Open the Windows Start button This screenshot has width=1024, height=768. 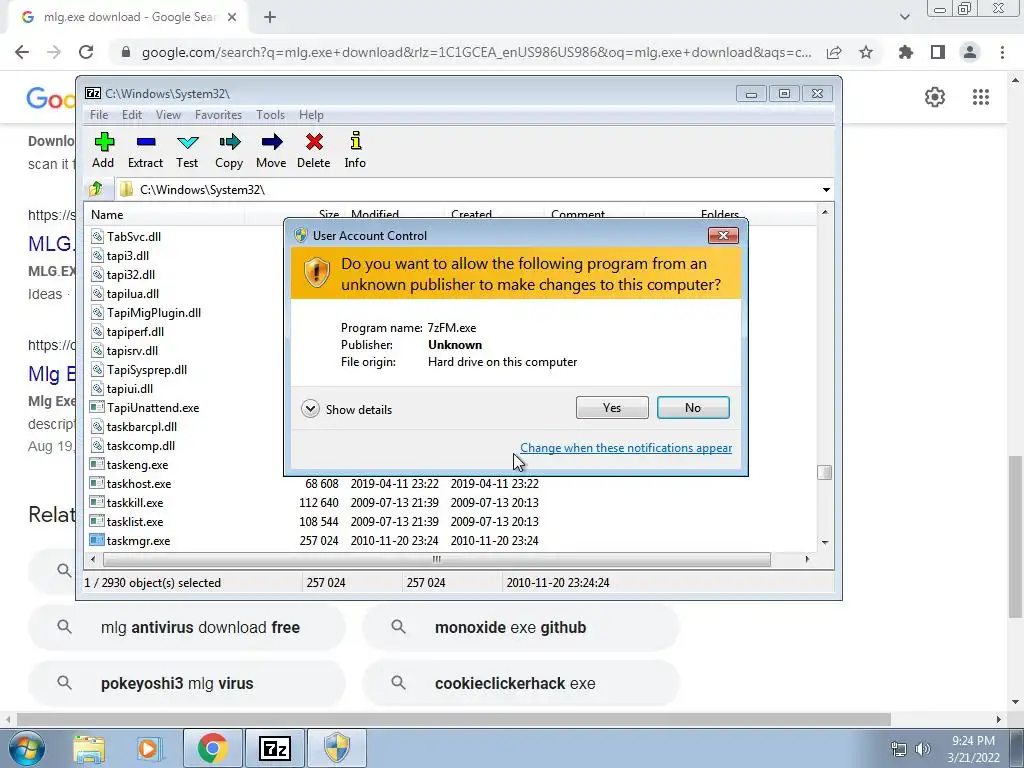pyautogui.click(x=27, y=748)
